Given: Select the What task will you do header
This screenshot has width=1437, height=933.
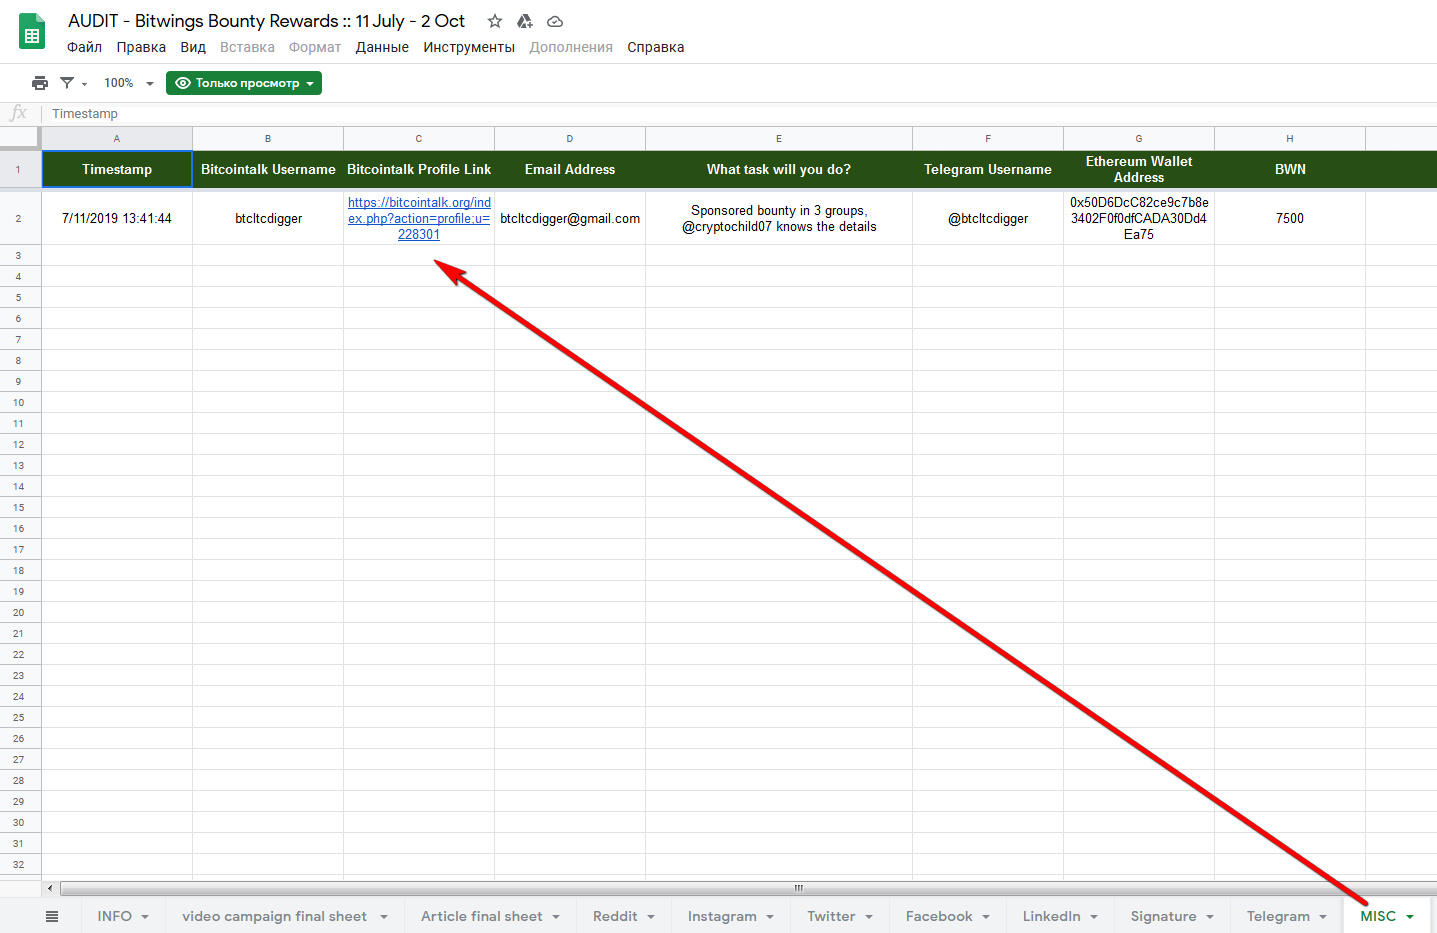Looking at the screenshot, I should (x=779, y=169).
